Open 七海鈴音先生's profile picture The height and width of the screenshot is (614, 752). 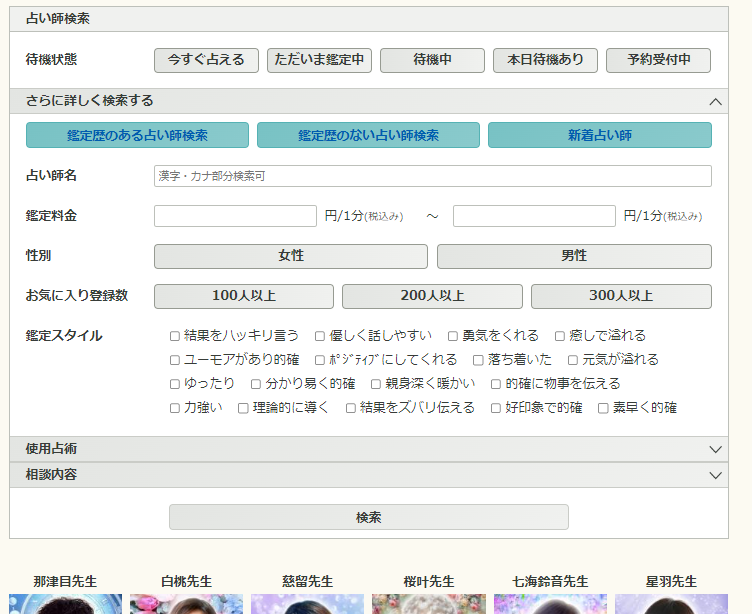[x=550, y=603]
